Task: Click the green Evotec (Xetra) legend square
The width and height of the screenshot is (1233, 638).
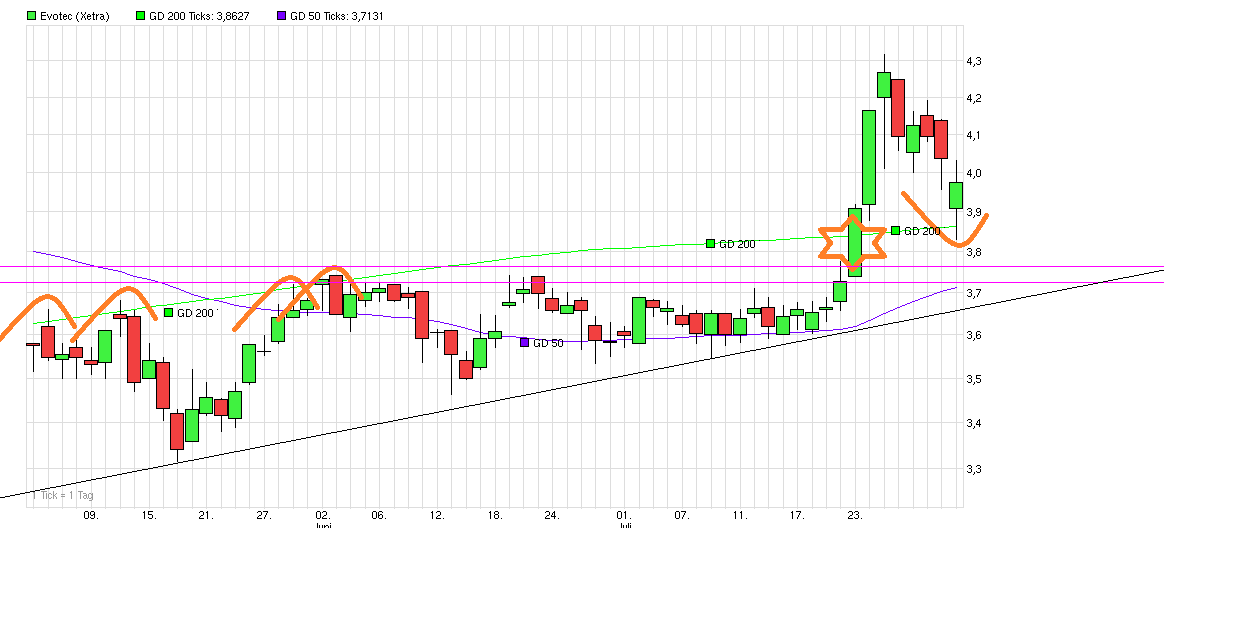Action: [x=31, y=17]
